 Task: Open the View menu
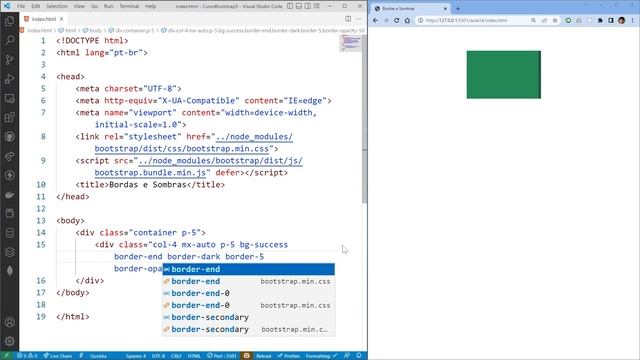[x=79, y=6]
